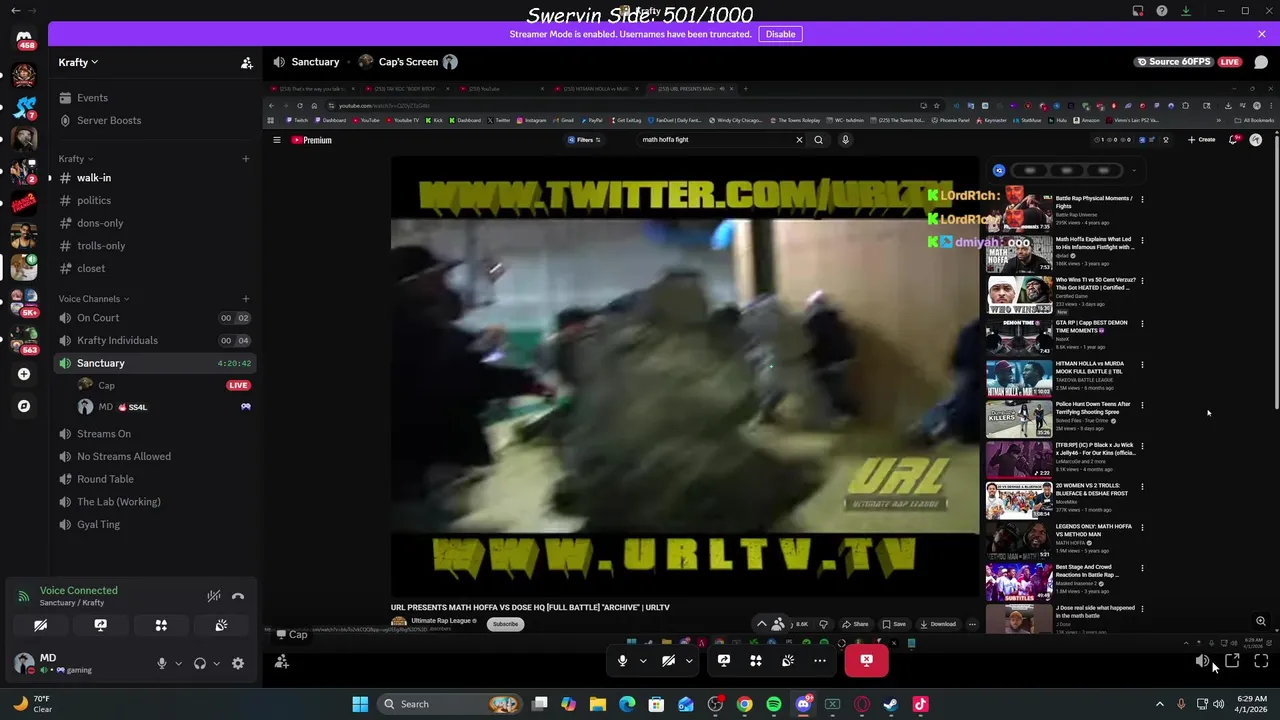1280x720 pixels.
Task: Mute microphone in user panel
Action: pos(162,663)
